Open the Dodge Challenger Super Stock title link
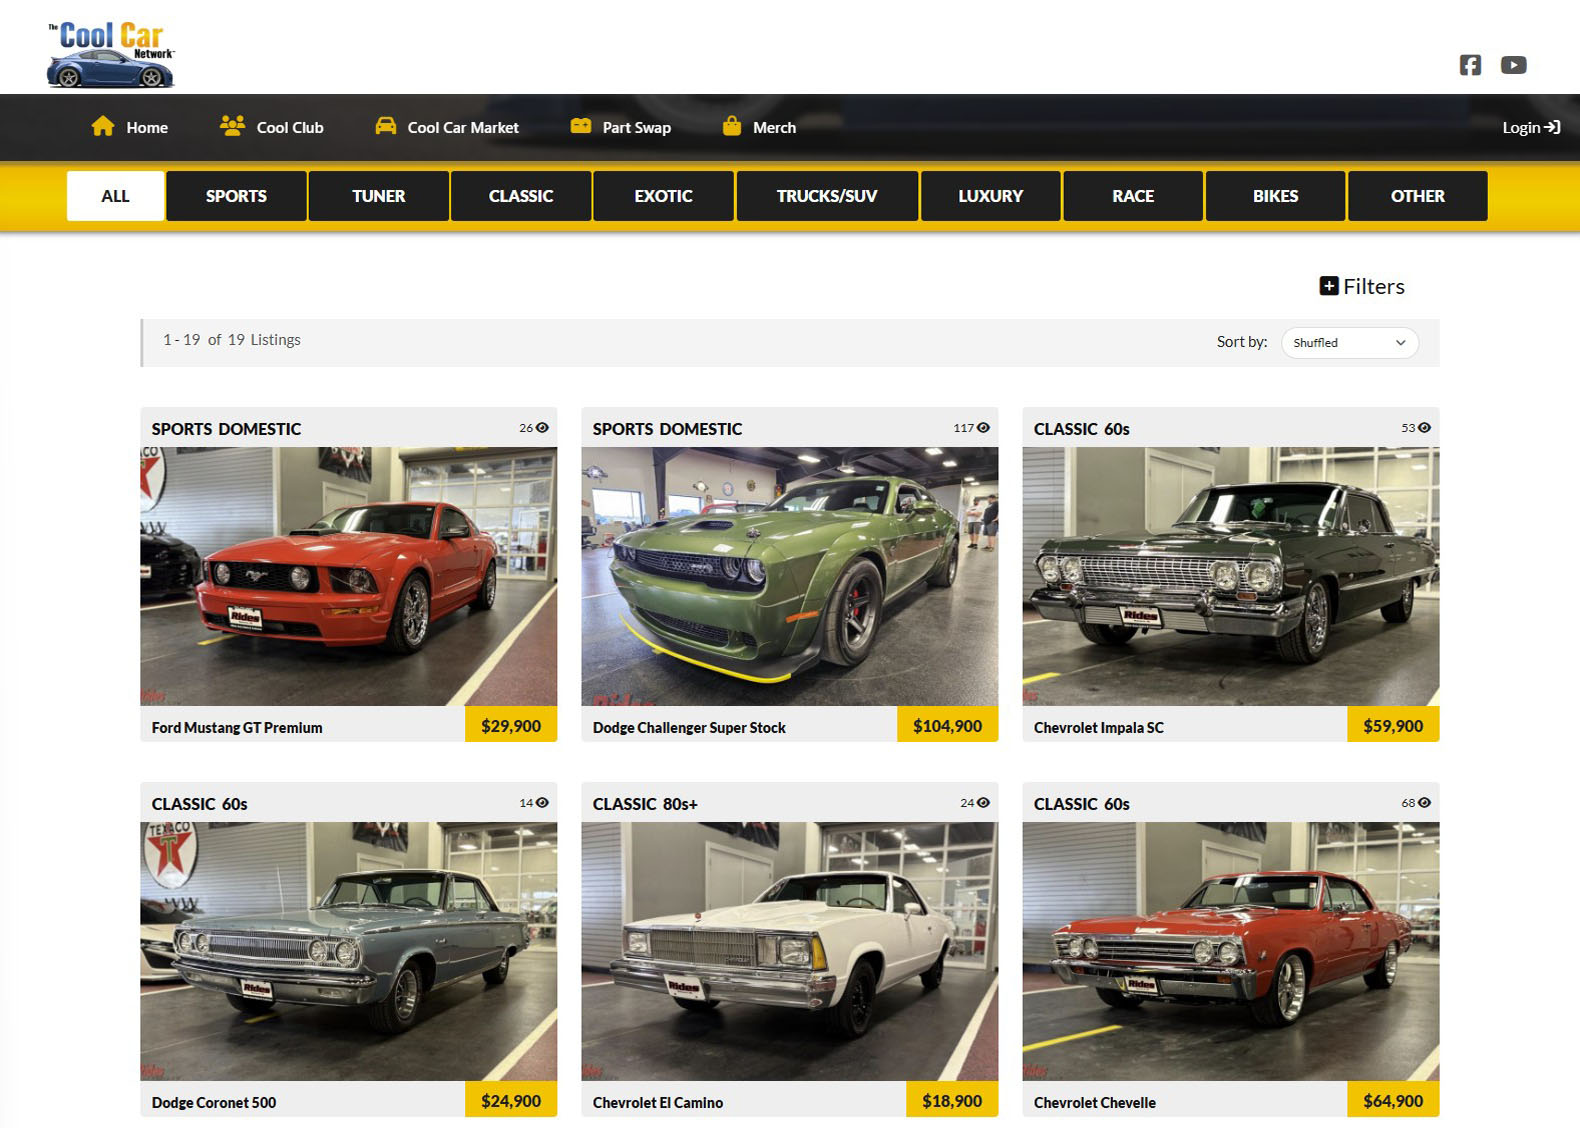1580x1128 pixels. pos(689,728)
